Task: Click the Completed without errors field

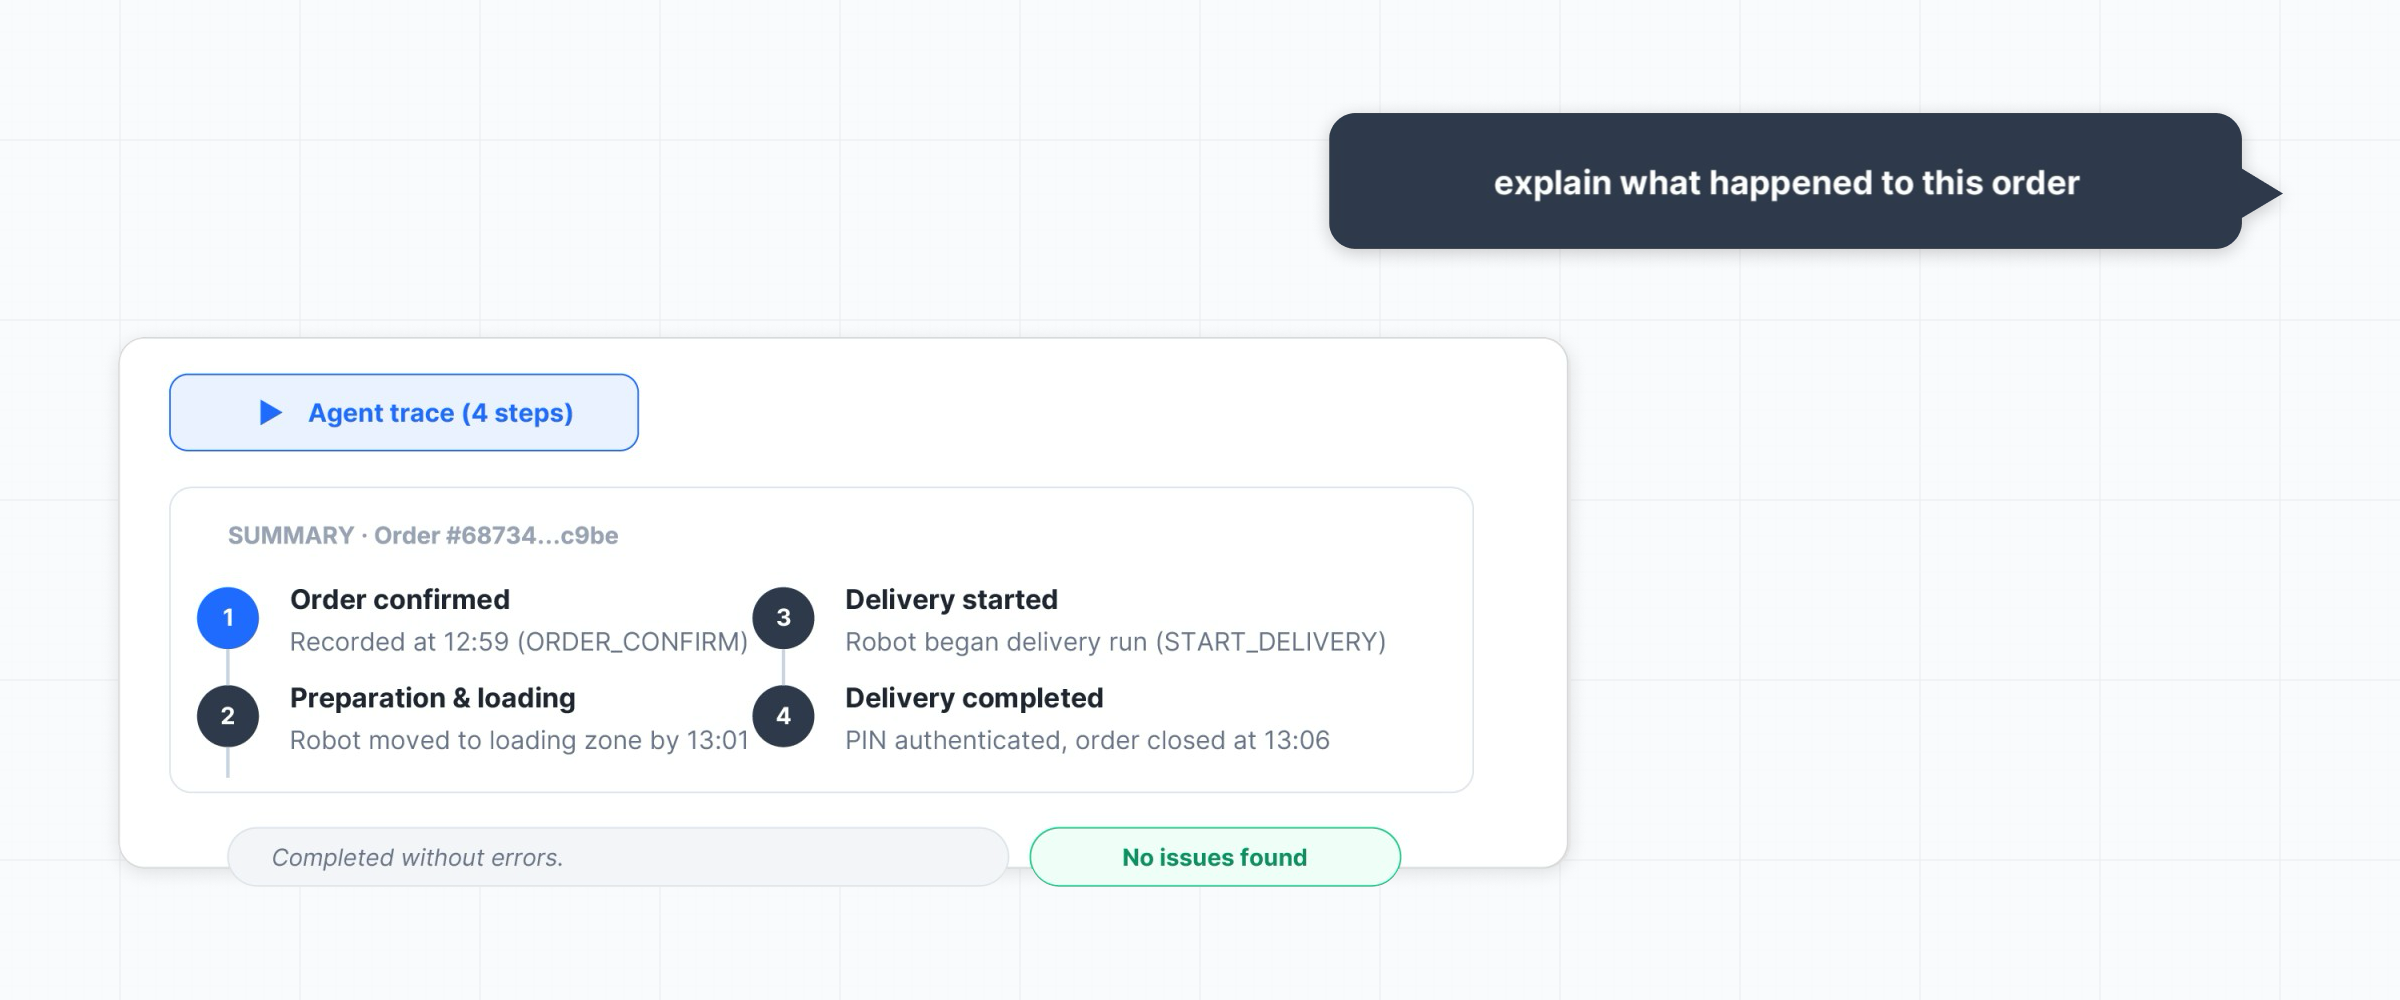Action: click(x=618, y=857)
